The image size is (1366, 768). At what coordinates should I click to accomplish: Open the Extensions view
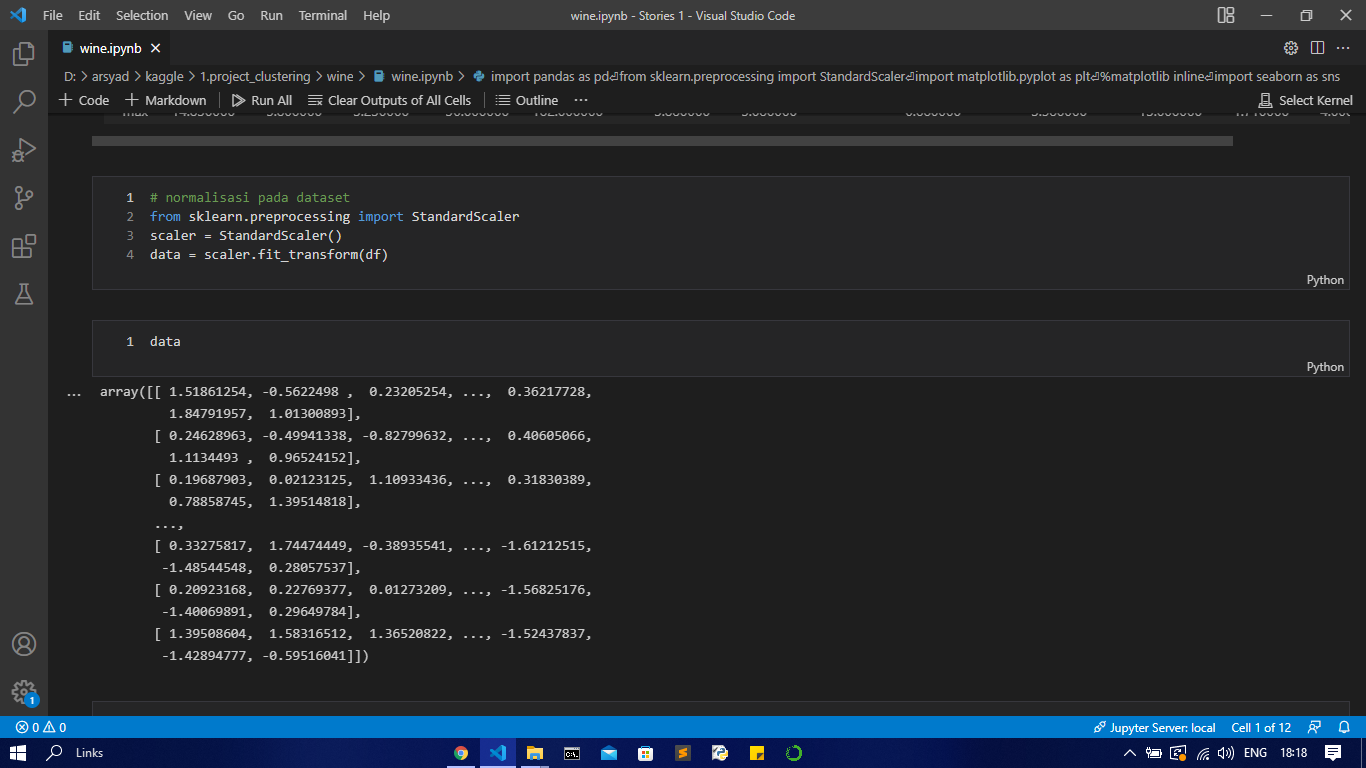[x=24, y=246]
